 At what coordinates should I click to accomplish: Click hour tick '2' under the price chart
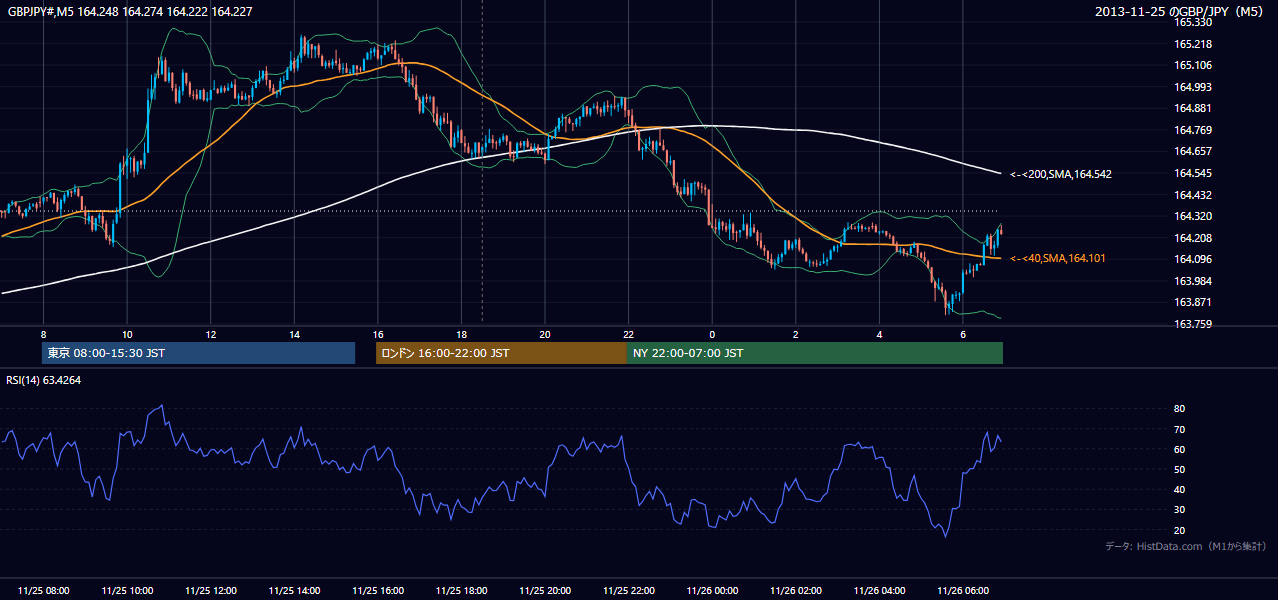tap(796, 334)
